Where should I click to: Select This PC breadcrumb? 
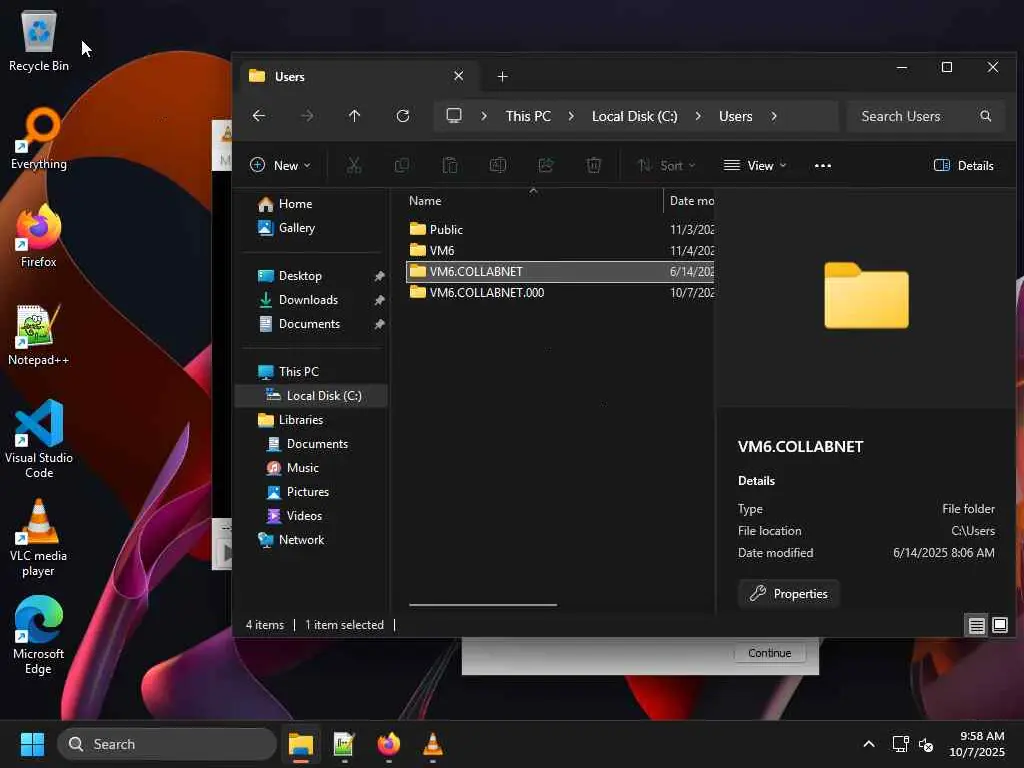pyautogui.click(x=528, y=116)
